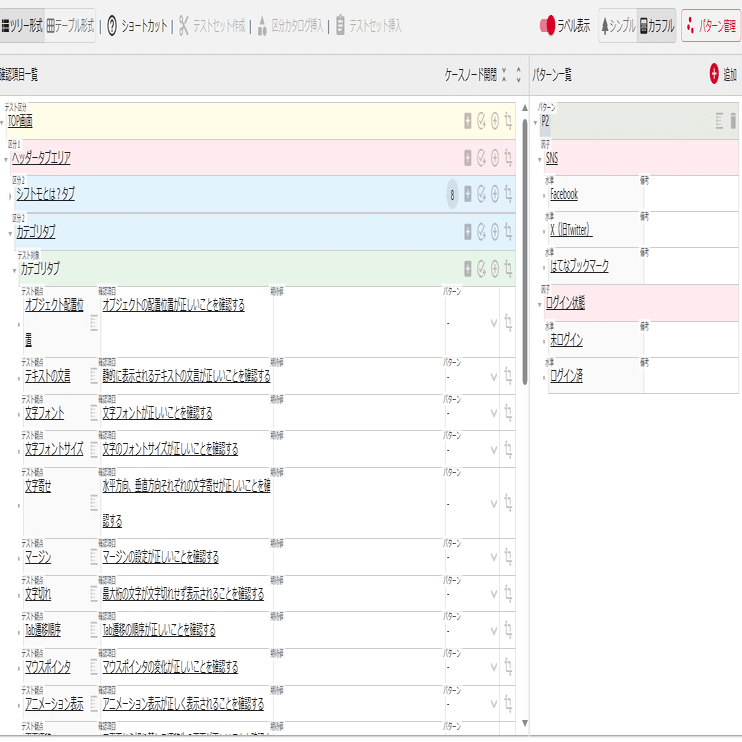
Task: Click crop-shaped icon on シフトモとは?タブ row
Action: click(508, 194)
